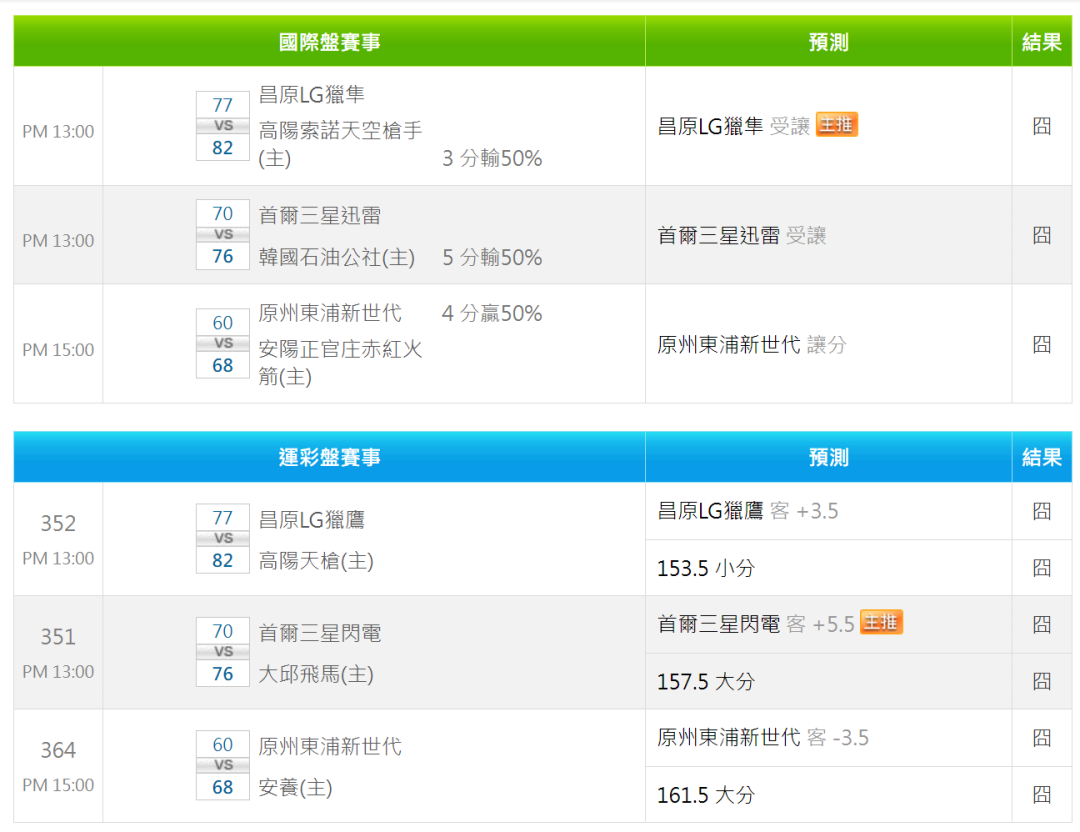Click the VS label in game 351
The width and height of the screenshot is (1080, 832).
(223, 652)
